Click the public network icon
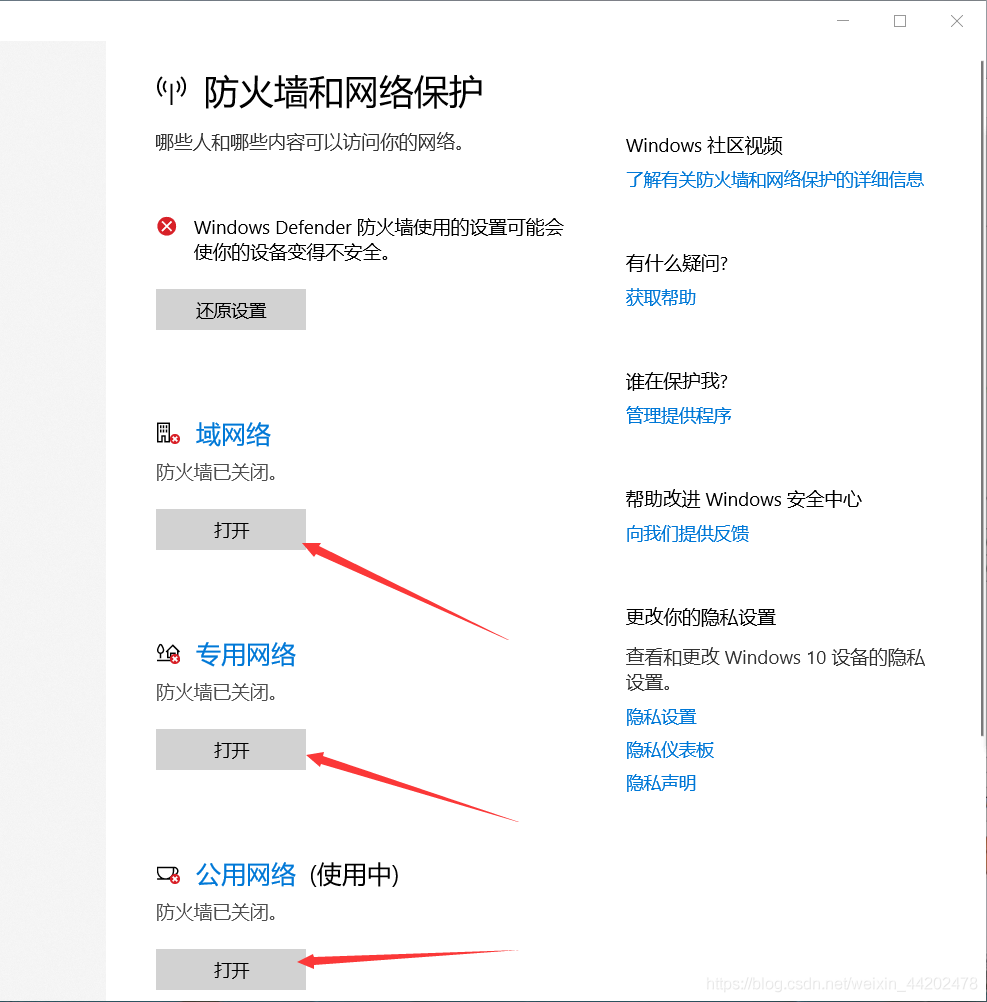The width and height of the screenshot is (987, 1002). [x=169, y=874]
